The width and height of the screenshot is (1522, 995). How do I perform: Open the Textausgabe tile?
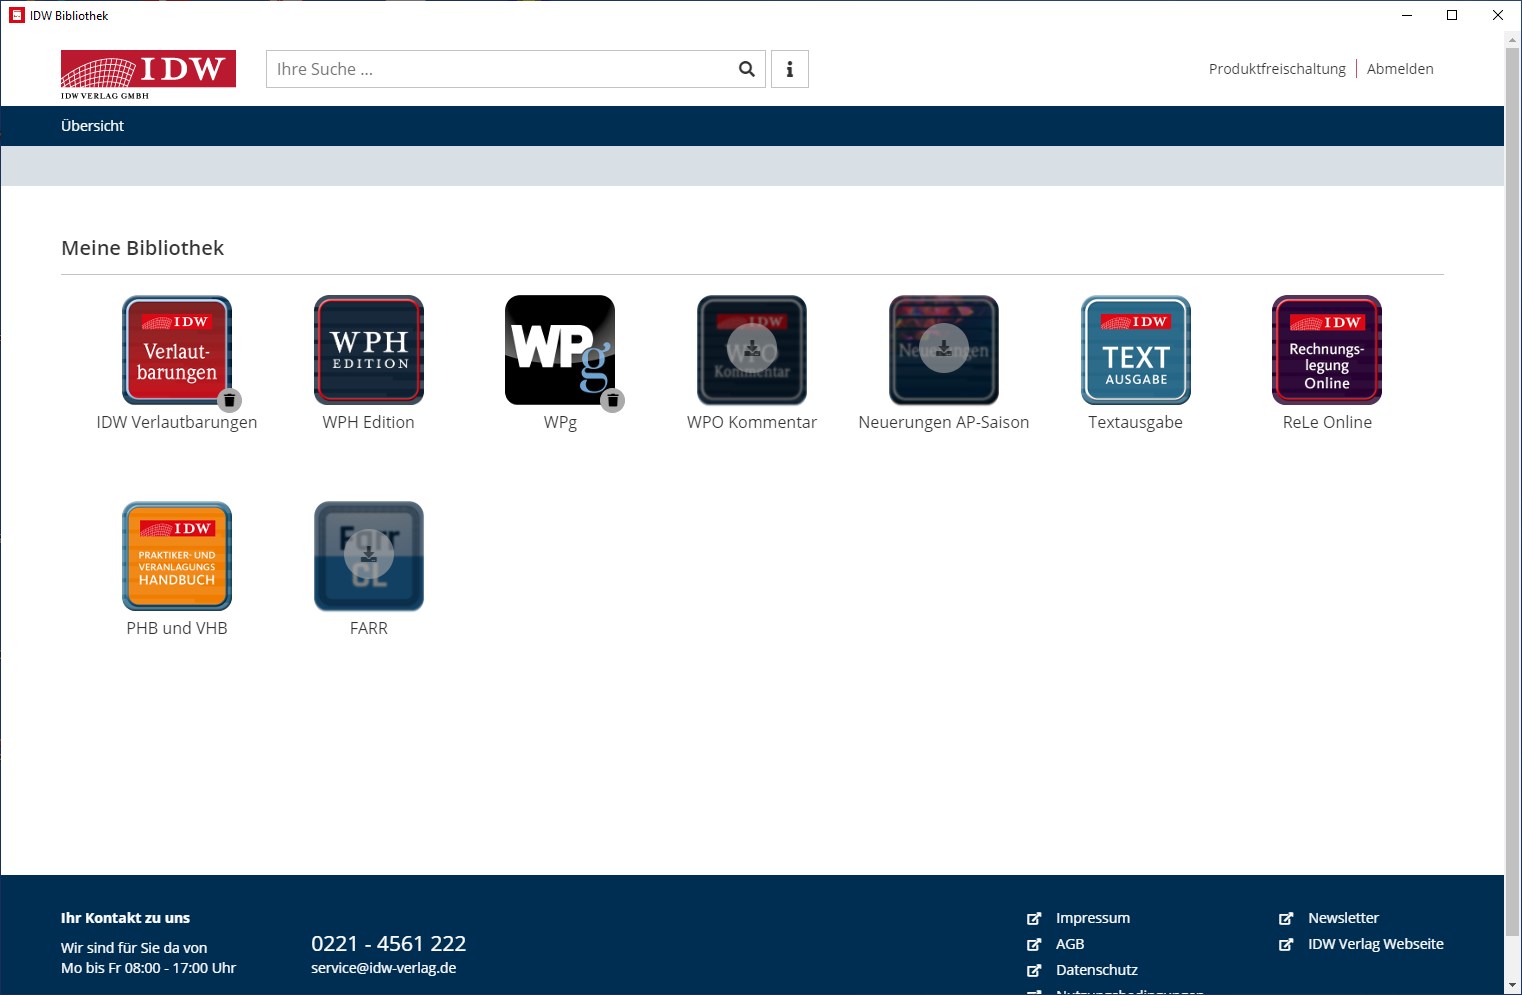coord(1136,350)
